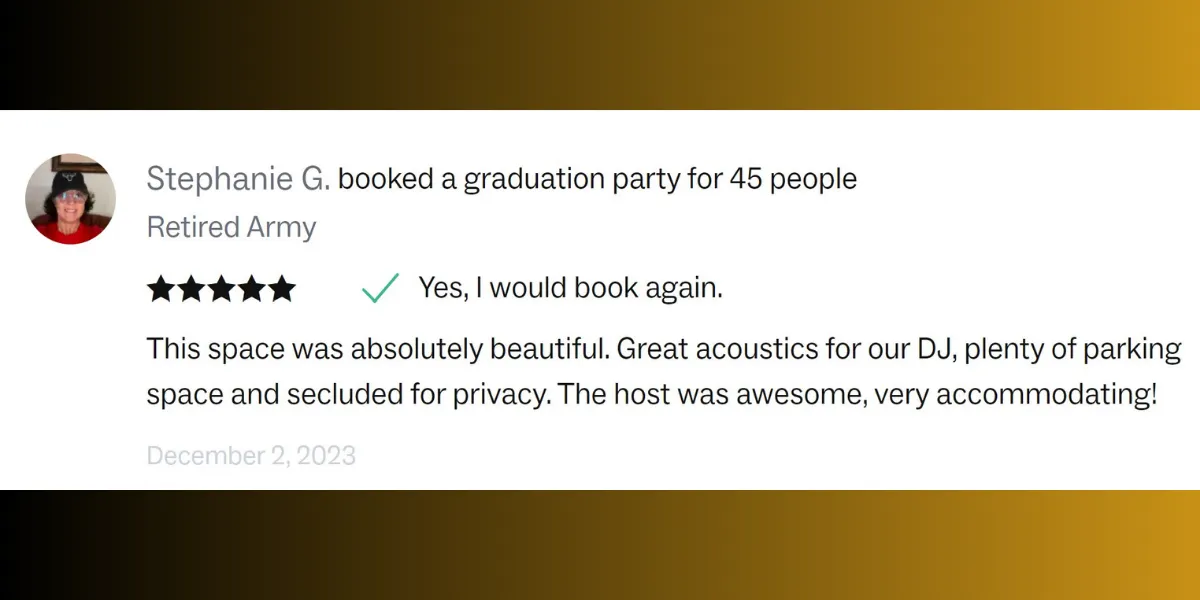This screenshot has height=600, width=1200.
Task: Select the first rating star
Action: (x=161, y=289)
